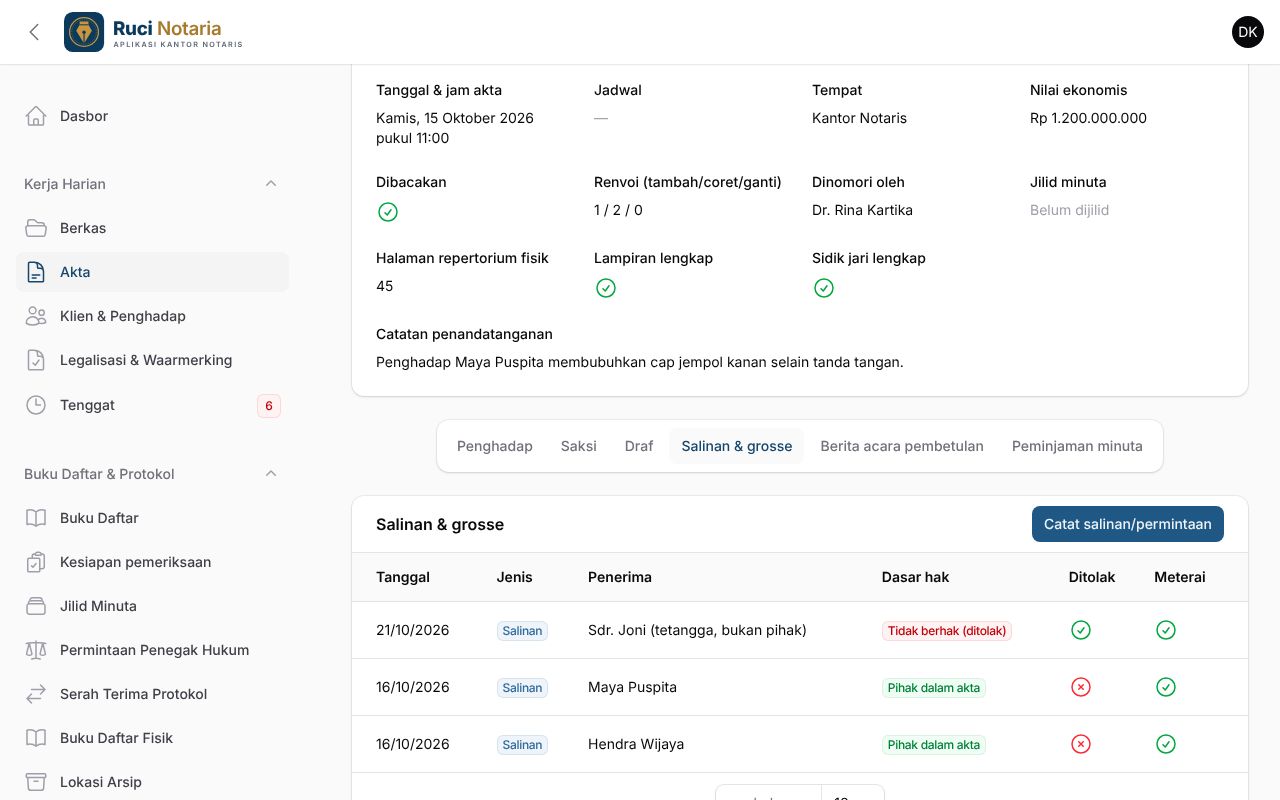Open Legalisasi & Waarmerking icon
This screenshot has height=800, width=1280.
point(36,360)
